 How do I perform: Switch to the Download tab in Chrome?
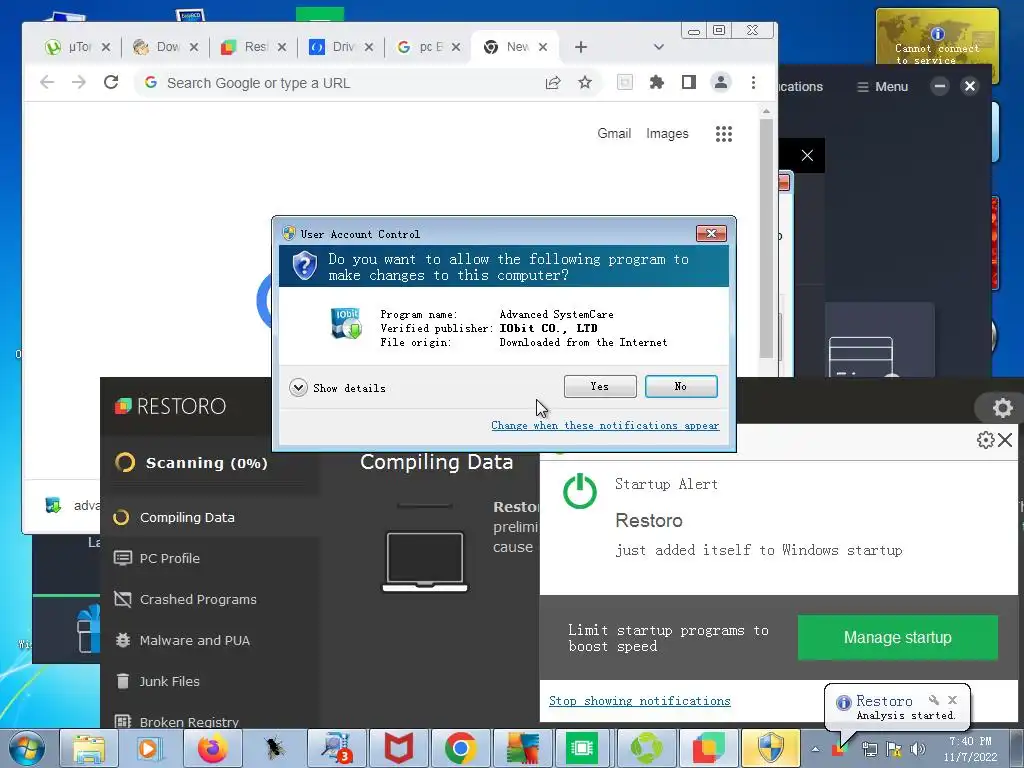tap(165, 47)
